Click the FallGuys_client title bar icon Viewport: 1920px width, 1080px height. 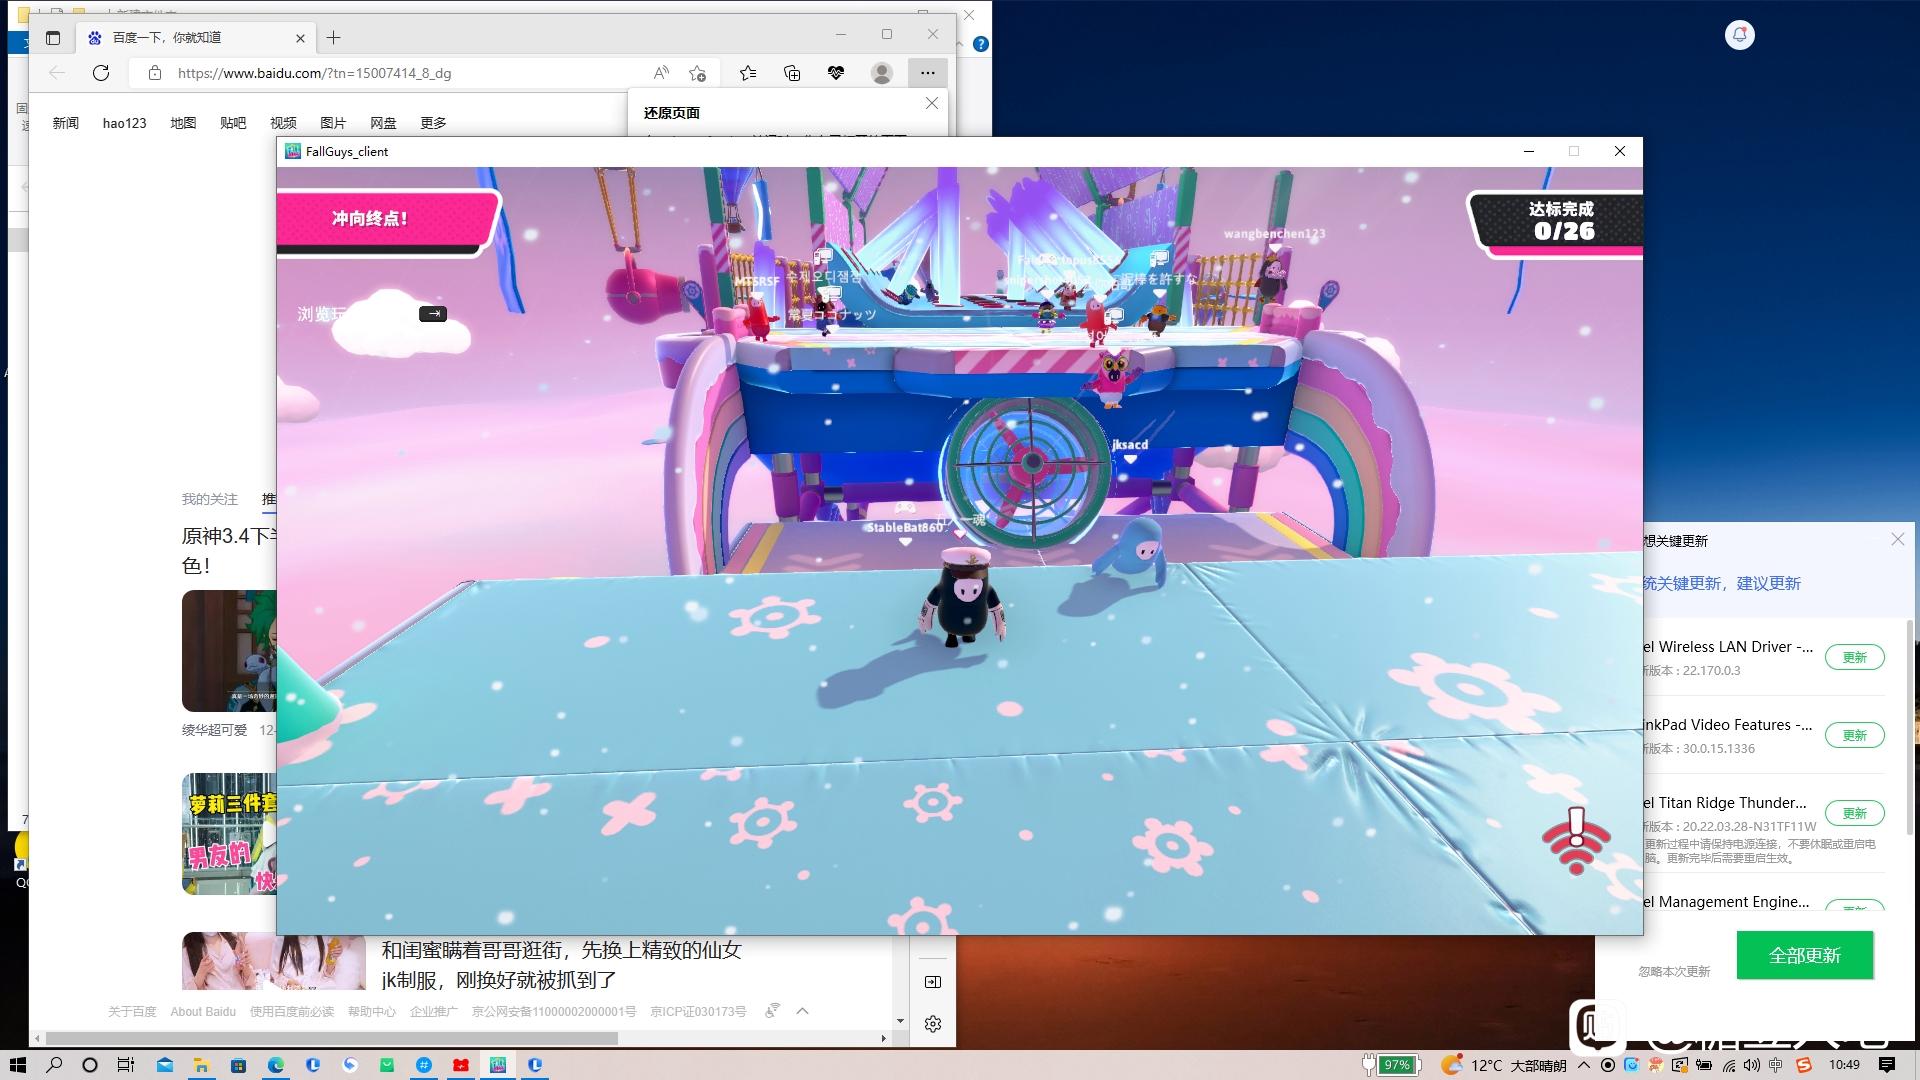pos(293,151)
